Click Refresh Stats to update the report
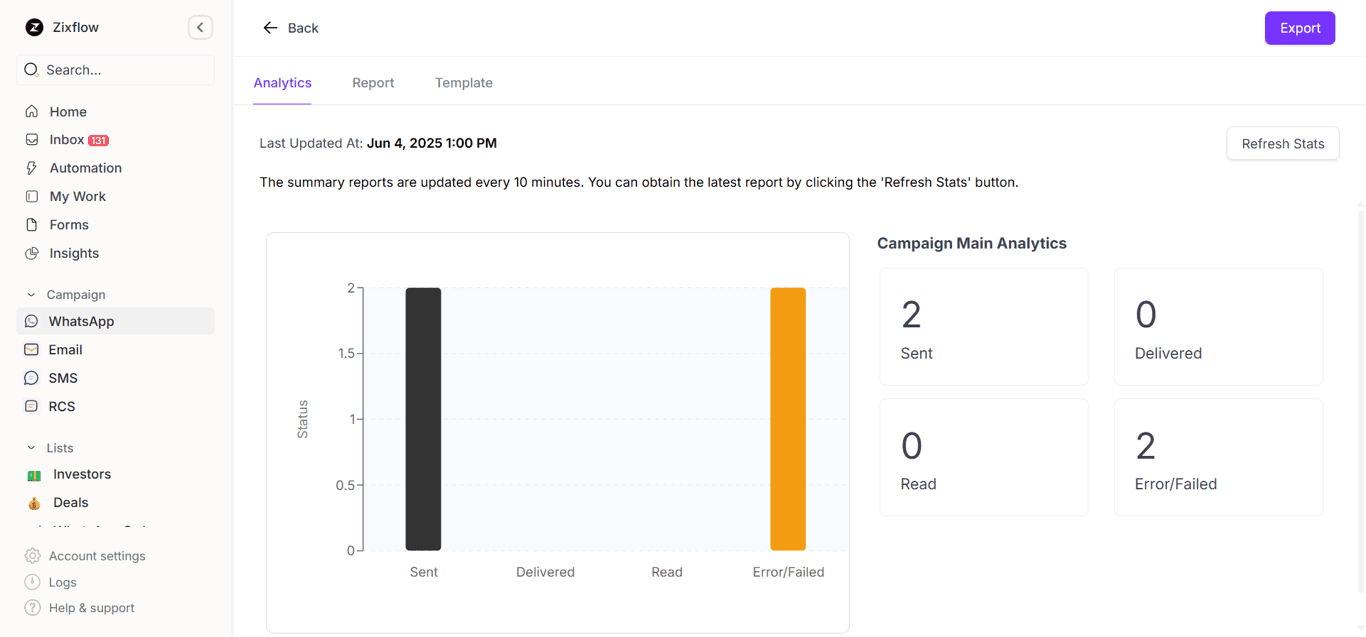Image resolution: width=1366 pixels, height=637 pixels. (1283, 143)
